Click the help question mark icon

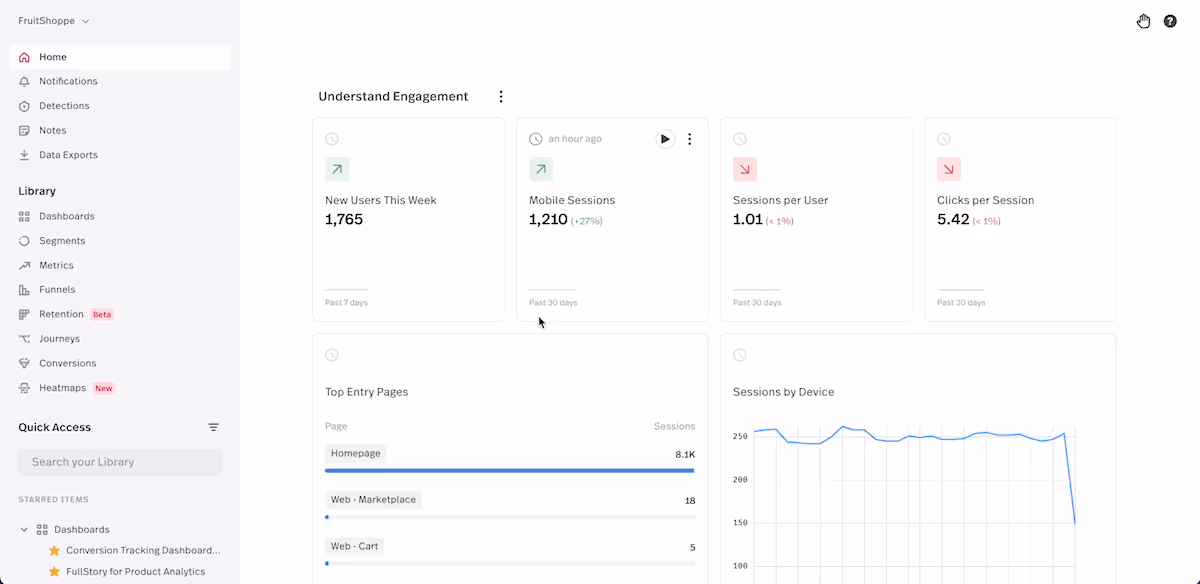(1170, 21)
